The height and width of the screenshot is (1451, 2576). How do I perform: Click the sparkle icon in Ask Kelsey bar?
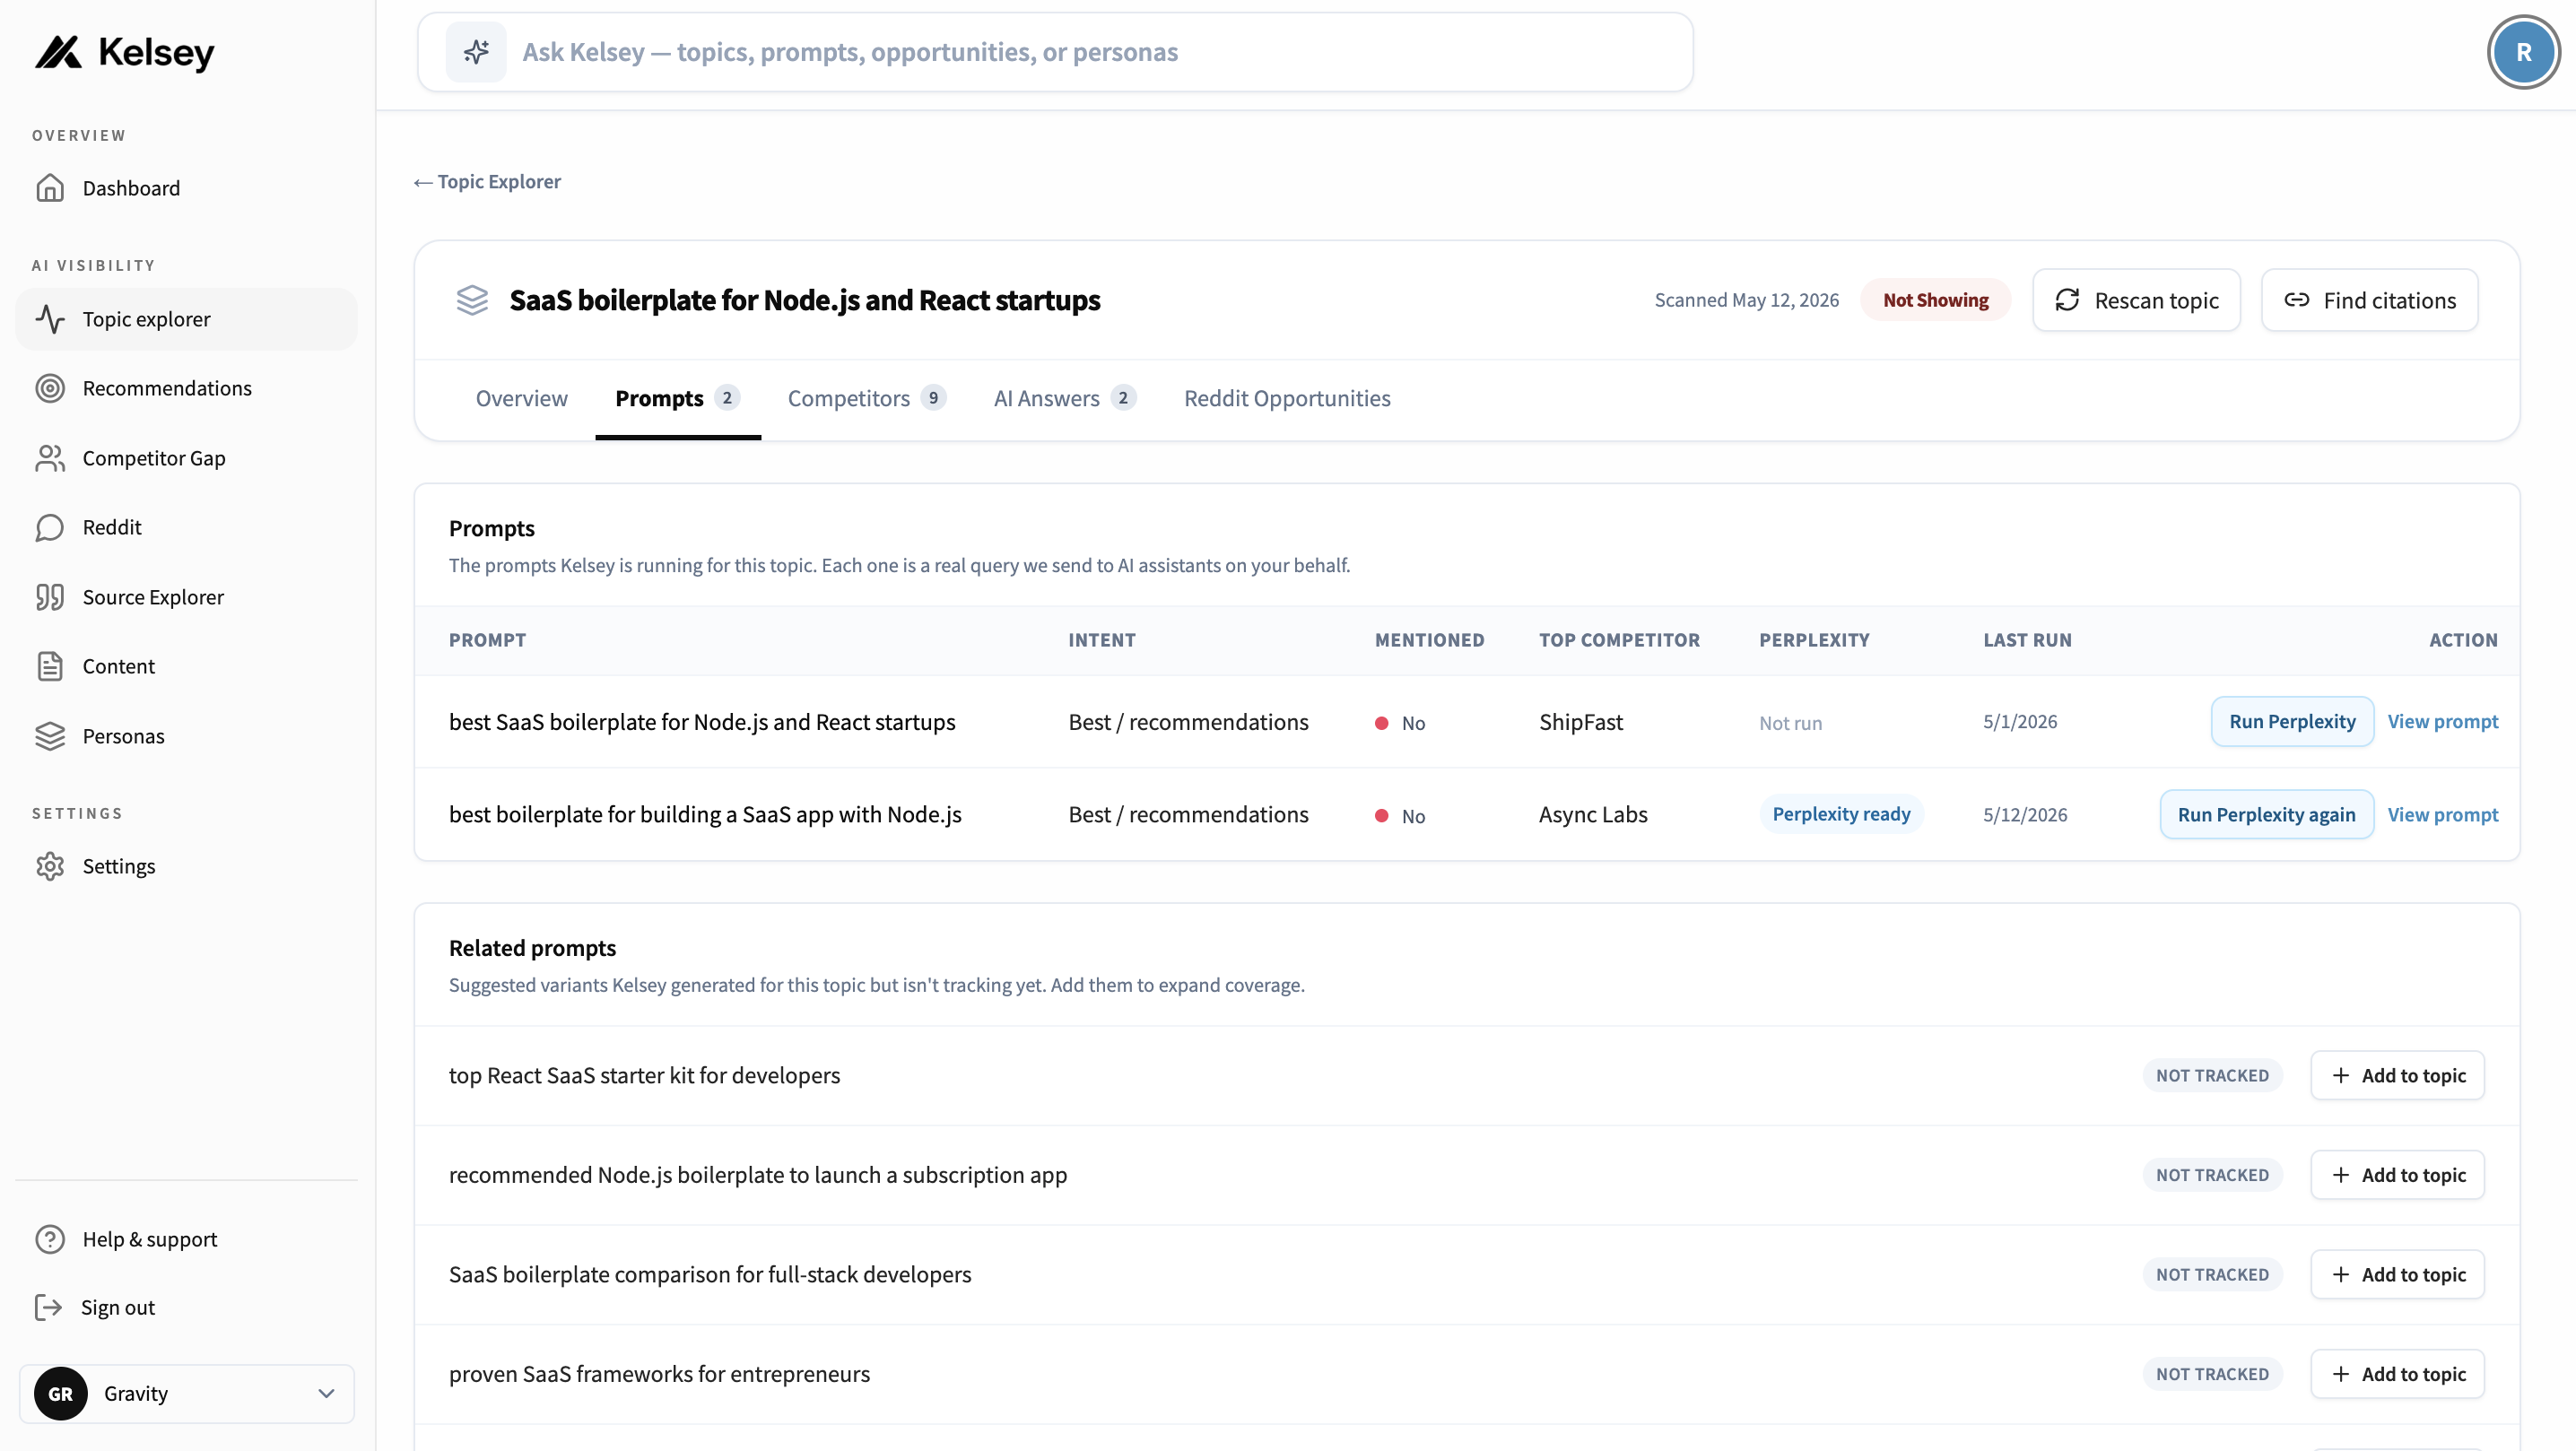point(476,52)
